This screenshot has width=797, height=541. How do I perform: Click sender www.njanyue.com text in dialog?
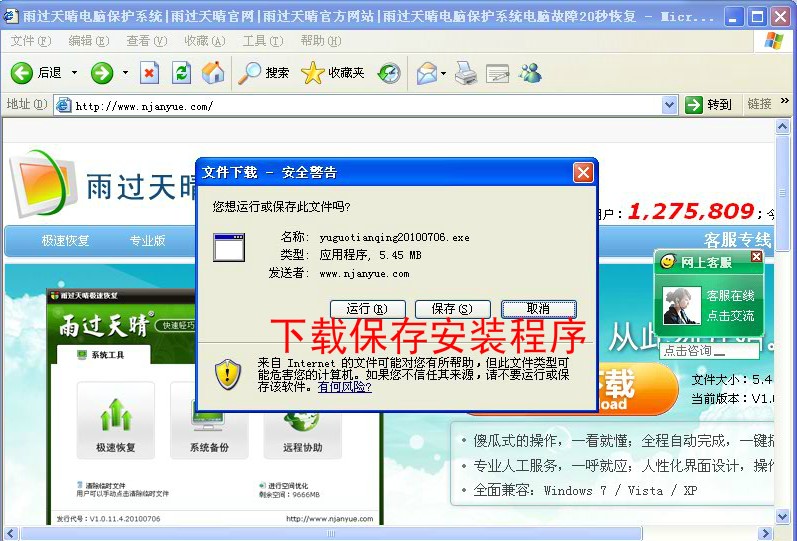(x=364, y=274)
